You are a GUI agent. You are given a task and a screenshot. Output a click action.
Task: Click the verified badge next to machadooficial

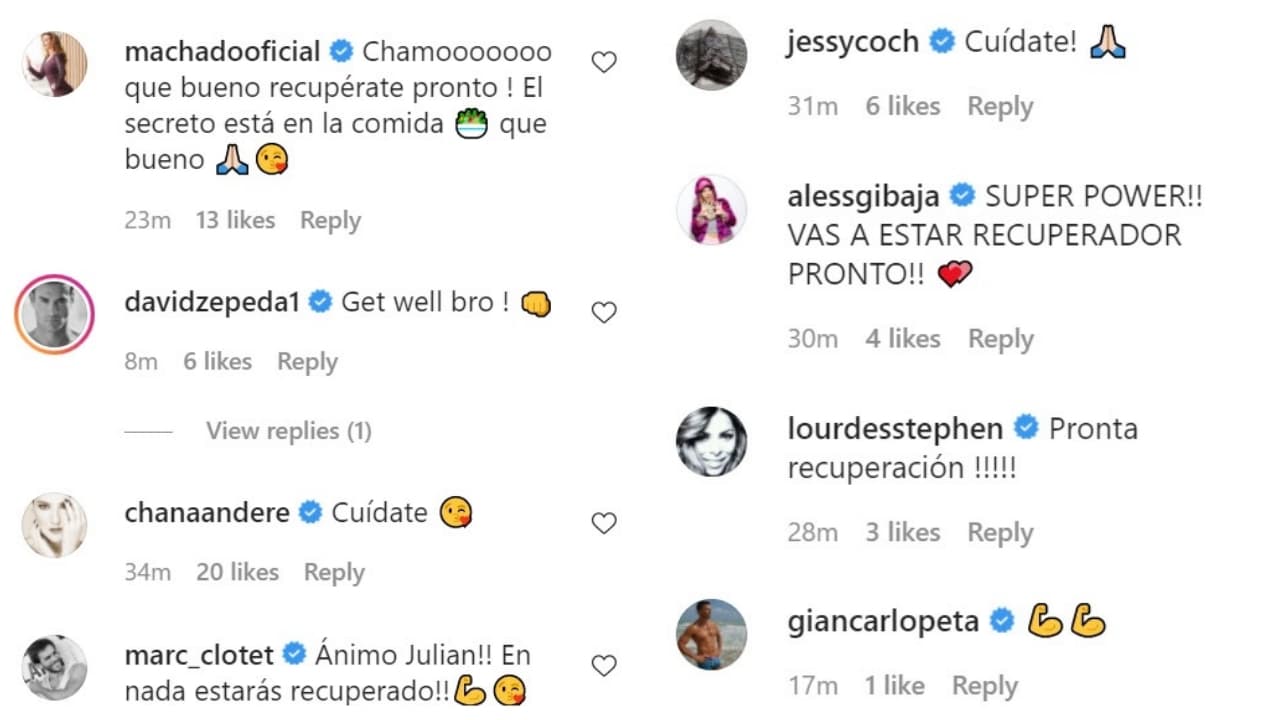tap(341, 50)
